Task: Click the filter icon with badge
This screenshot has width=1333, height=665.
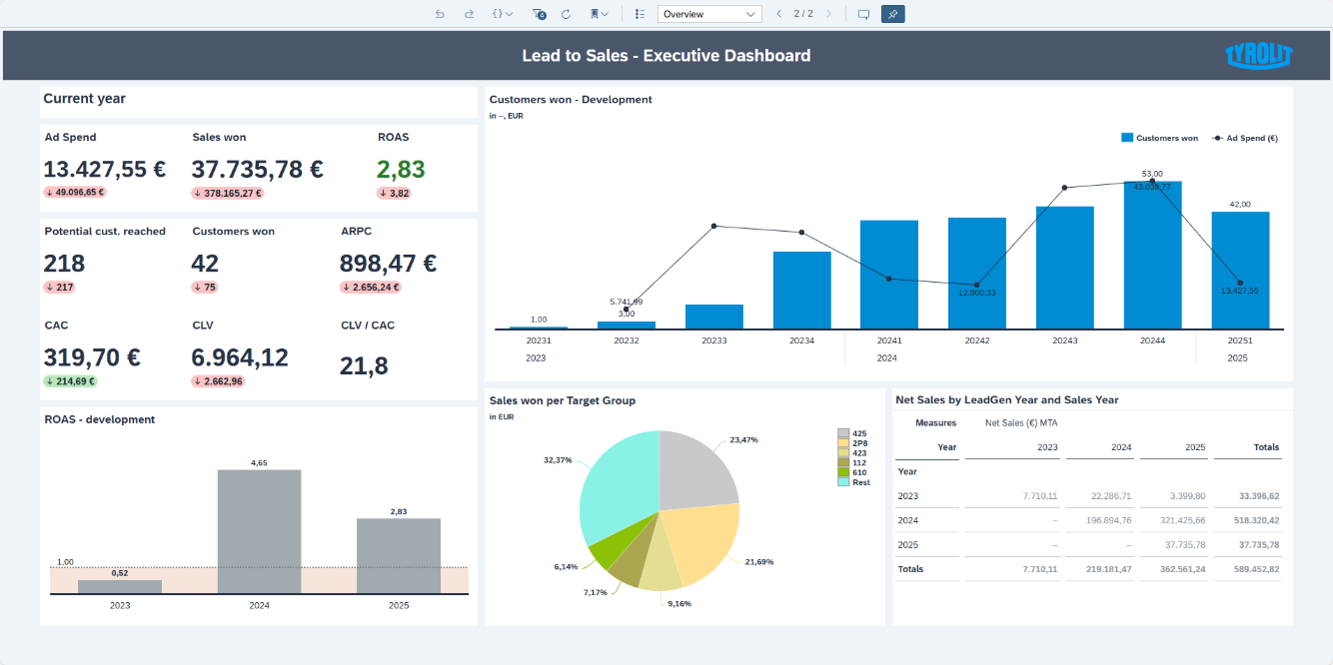Action: (x=537, y=13)
